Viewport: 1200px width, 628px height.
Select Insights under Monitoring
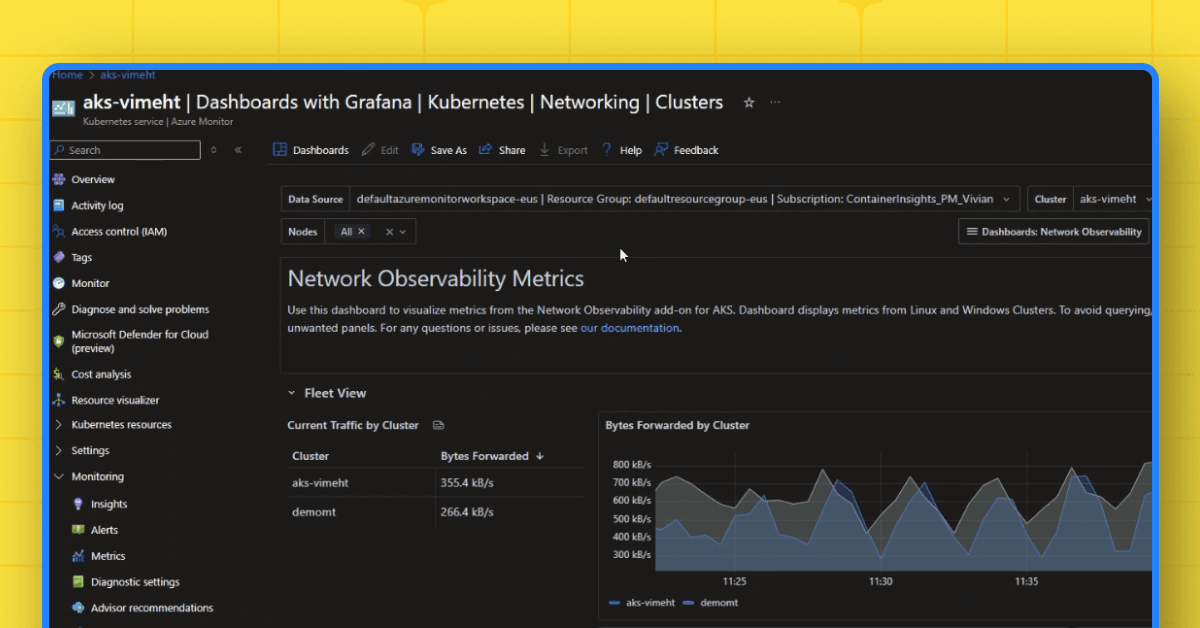pyautogui.click(x=109, y=505)
